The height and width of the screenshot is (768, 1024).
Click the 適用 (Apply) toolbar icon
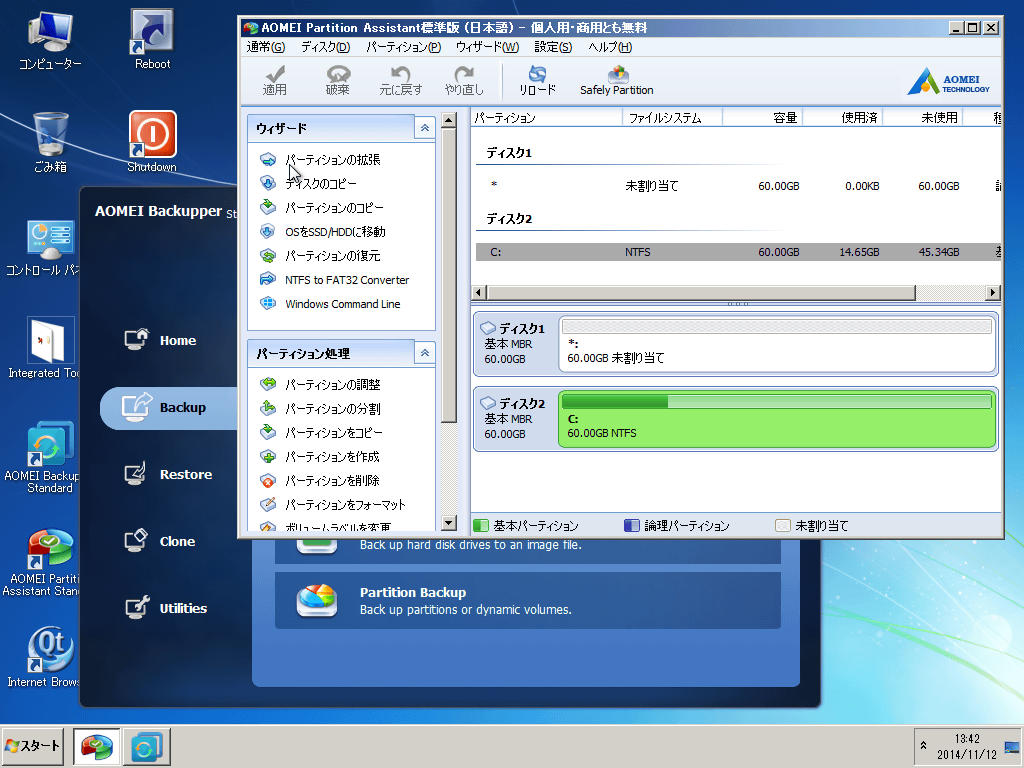click(x=275, y=80)
